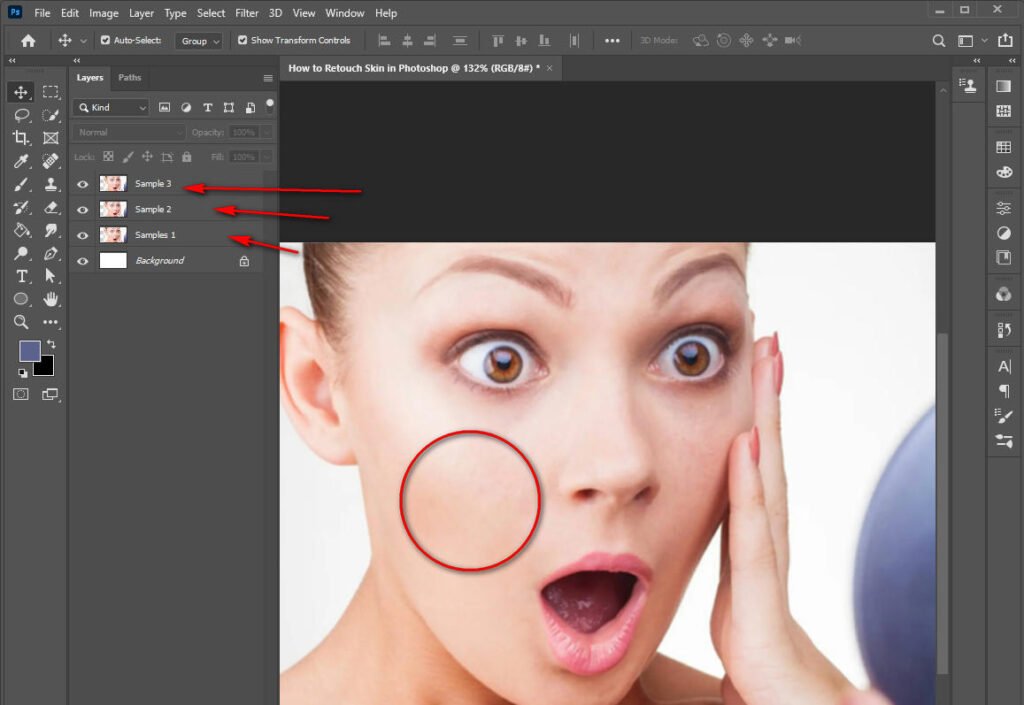The width and height of the screenshot is (1024, 705).
Task: Open the Auto-Select Group dropdown
Action: click(198, 40)
